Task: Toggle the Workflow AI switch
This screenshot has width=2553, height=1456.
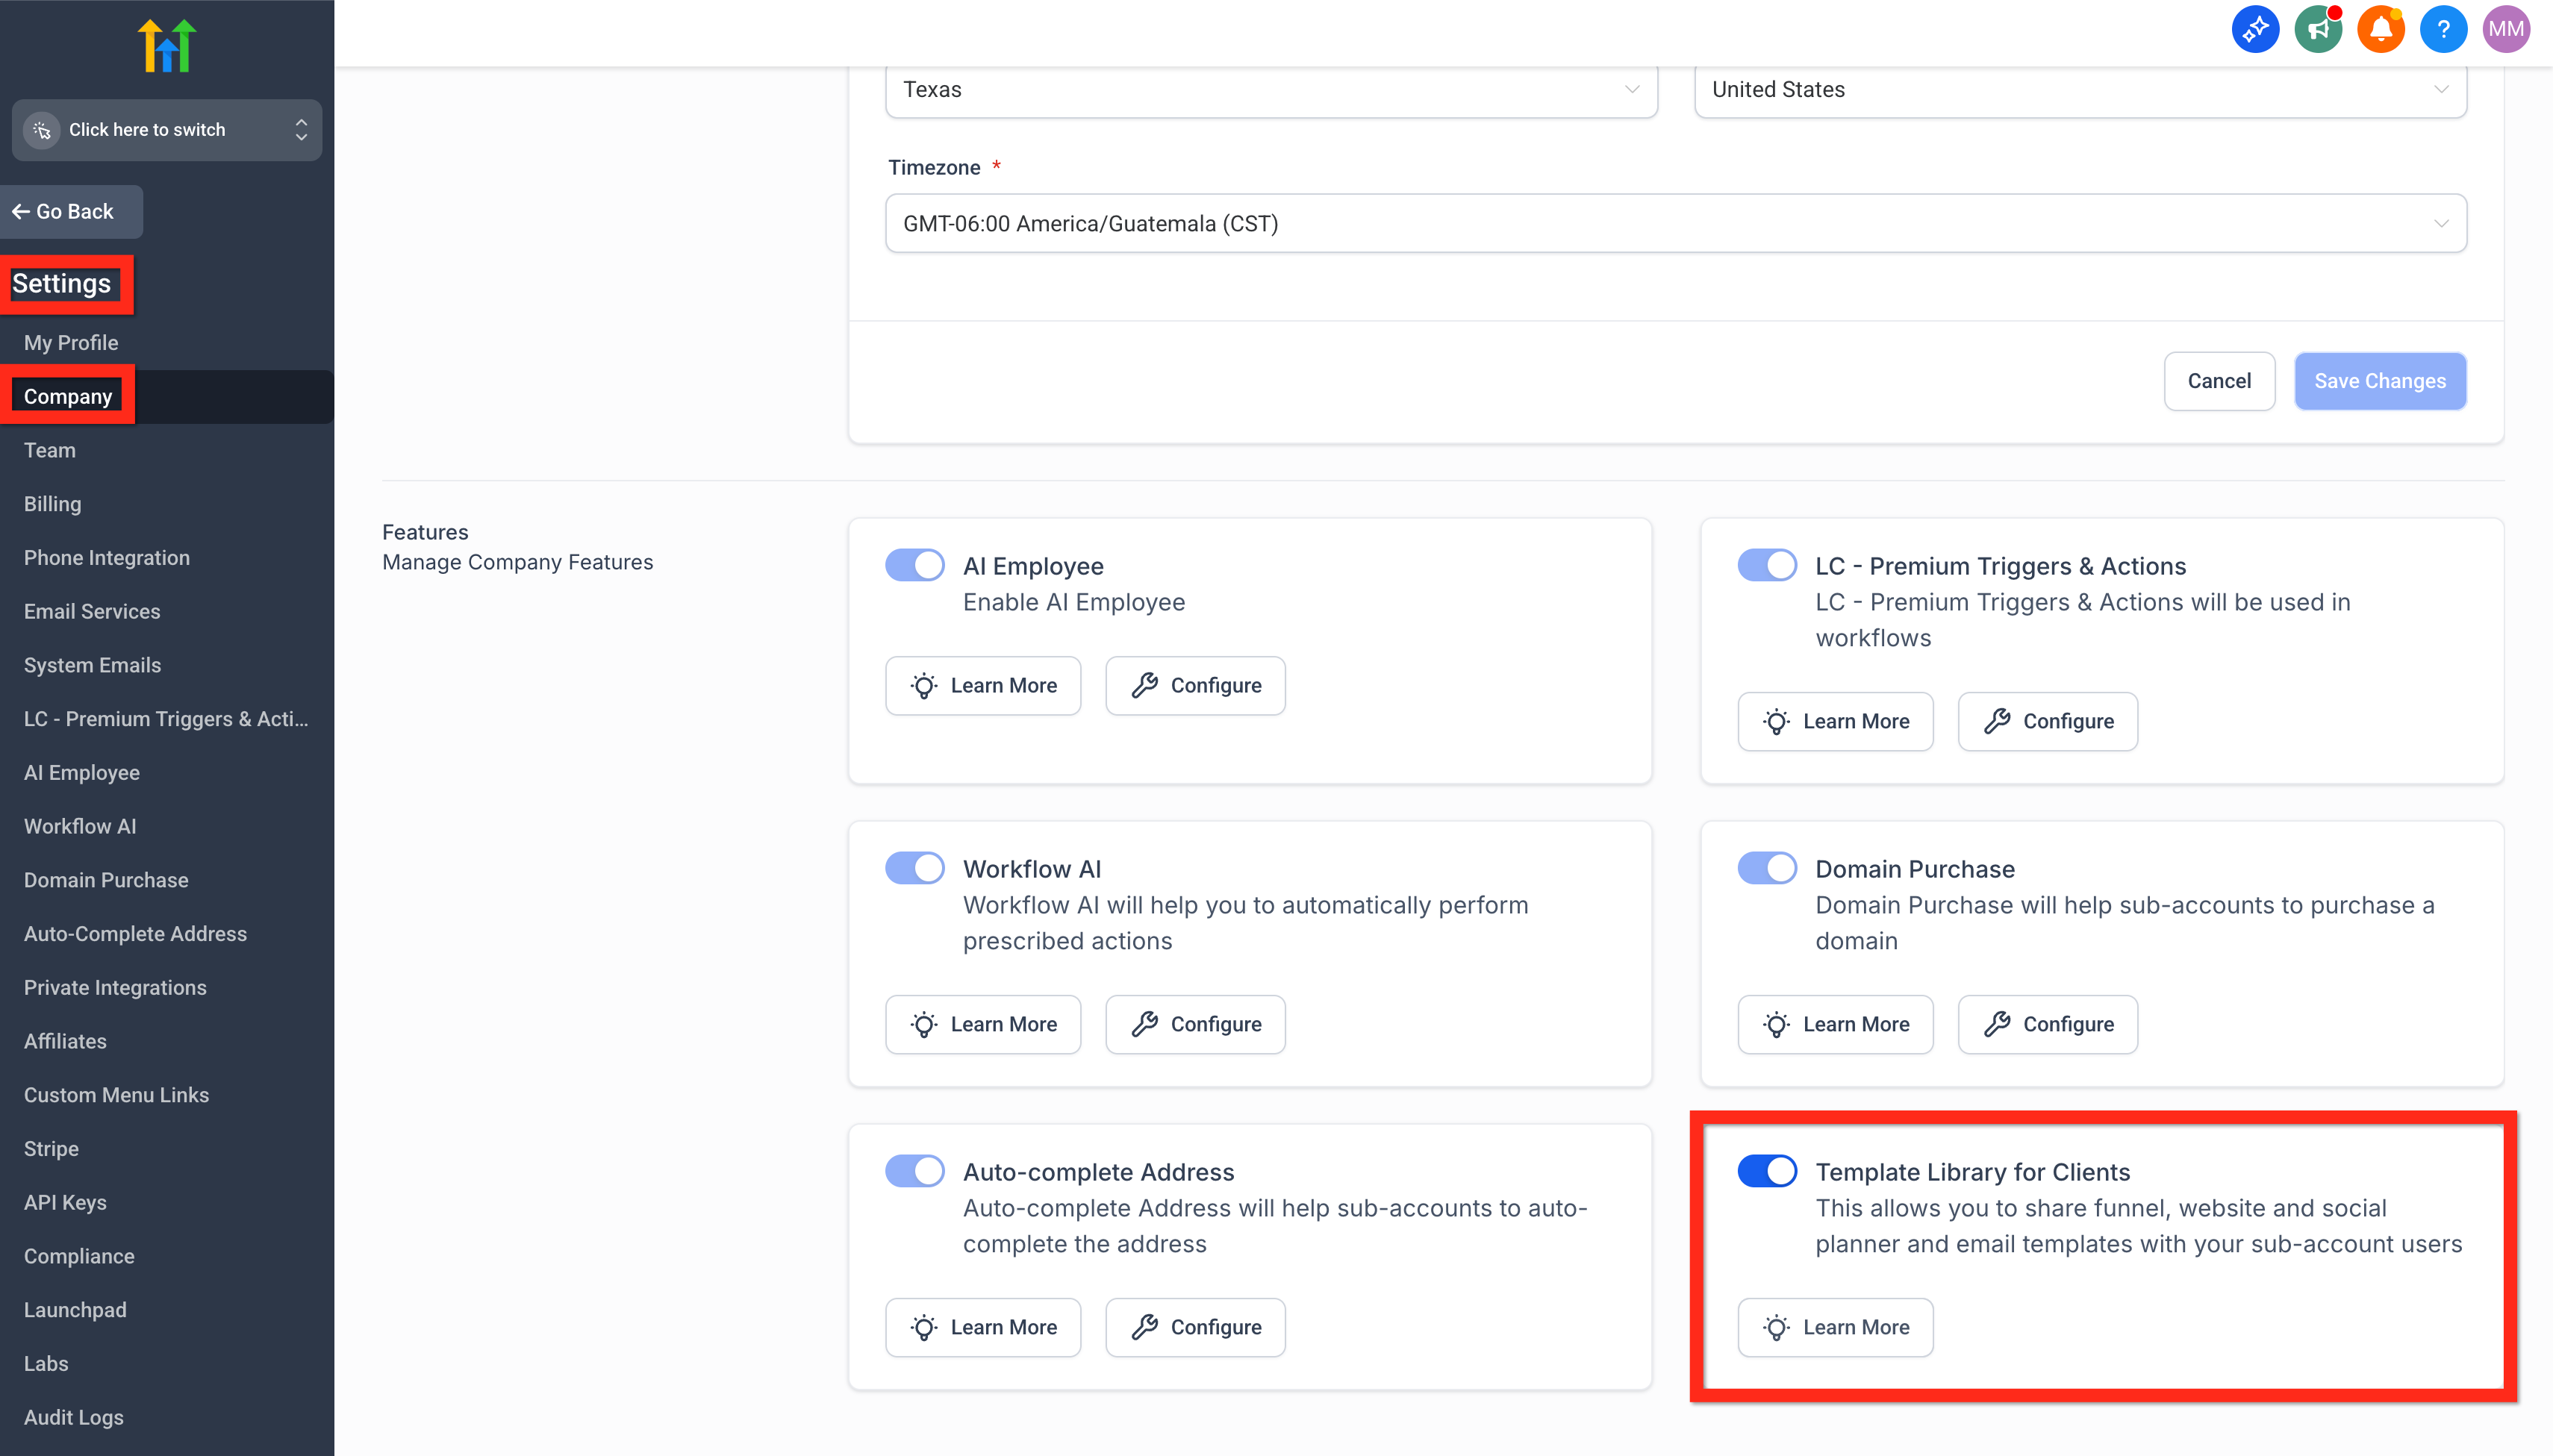Action: pos(914,868)
